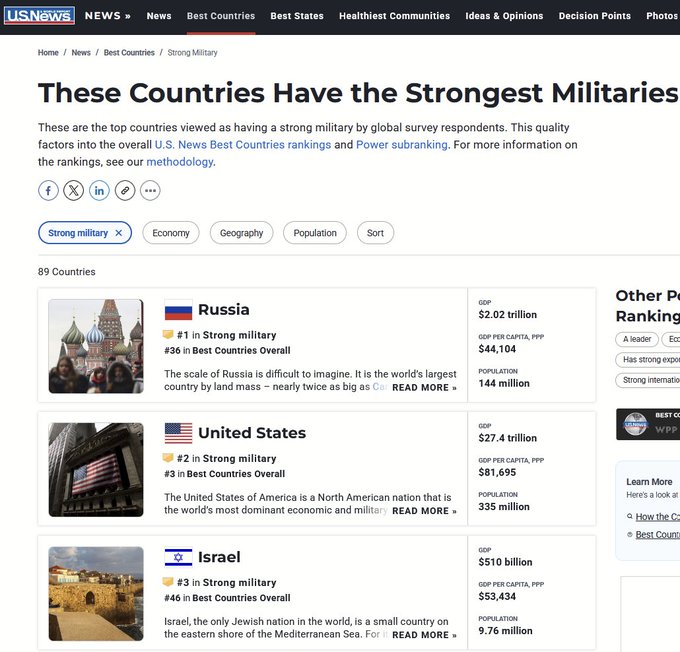Click the Israel flag icon
The image size is (680, 652).
click(x=178, y=557)
